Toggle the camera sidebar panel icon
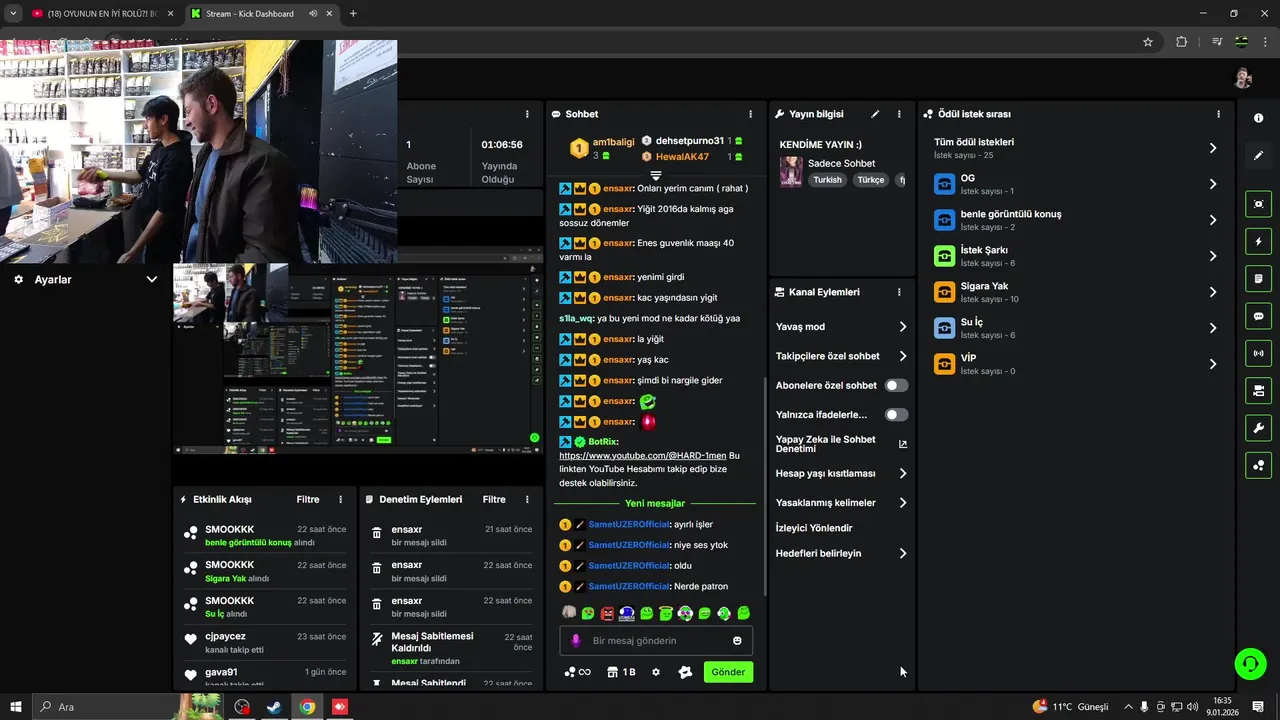Screen dimensions: 1280x720 (x=1258, y=390)
